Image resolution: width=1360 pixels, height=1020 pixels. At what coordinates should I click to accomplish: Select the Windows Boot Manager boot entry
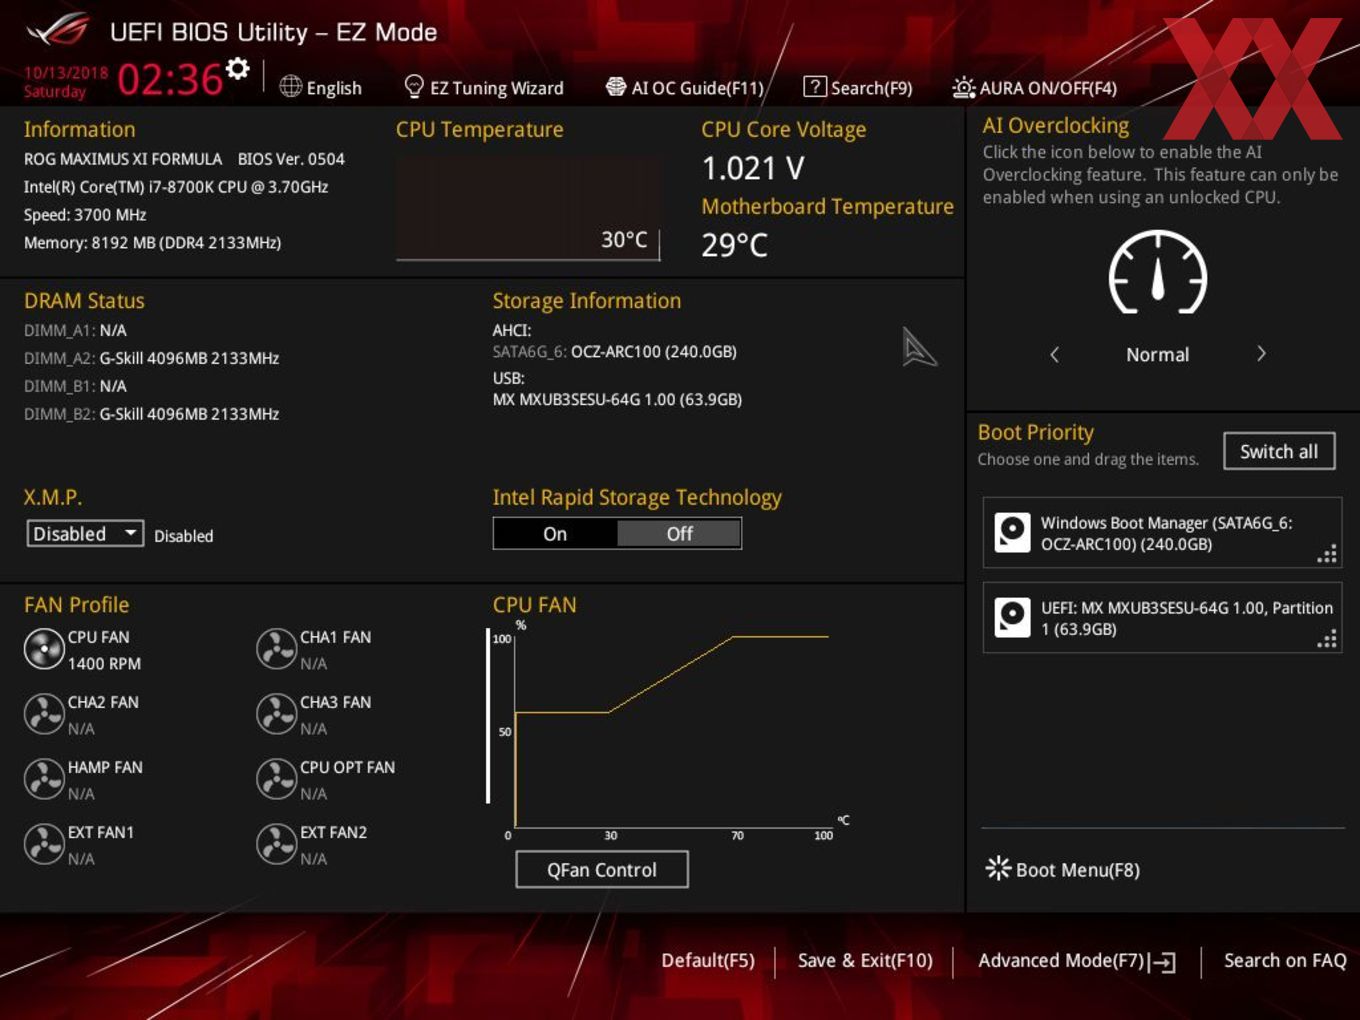(x=1162, y=533)
